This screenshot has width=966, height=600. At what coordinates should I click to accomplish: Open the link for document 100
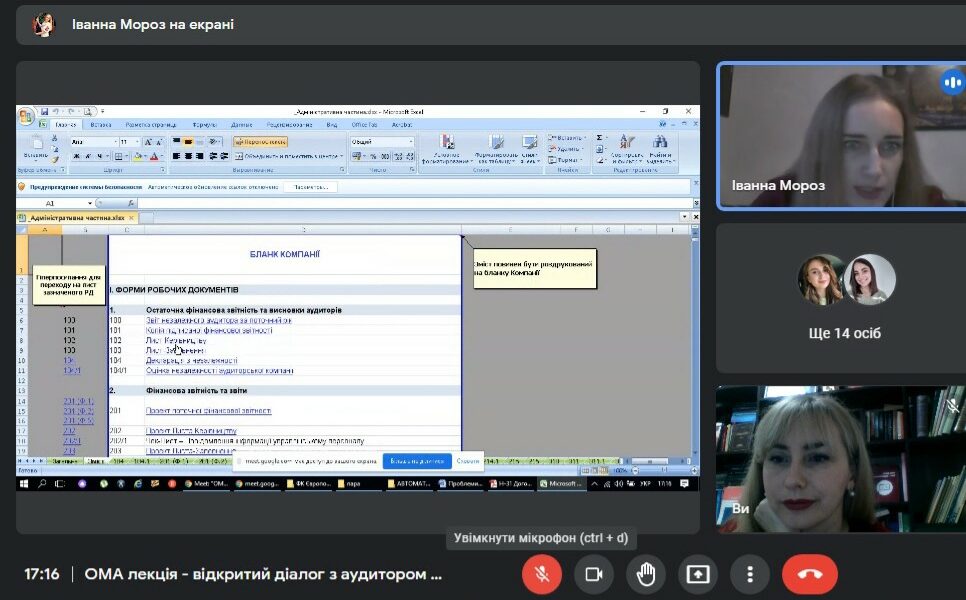(x=219, y=320)
